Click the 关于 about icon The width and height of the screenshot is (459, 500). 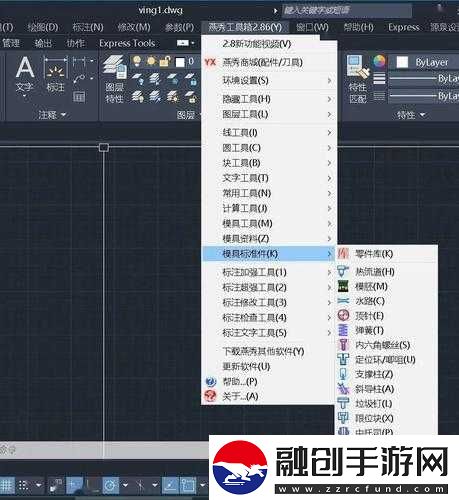click(210, 396)
